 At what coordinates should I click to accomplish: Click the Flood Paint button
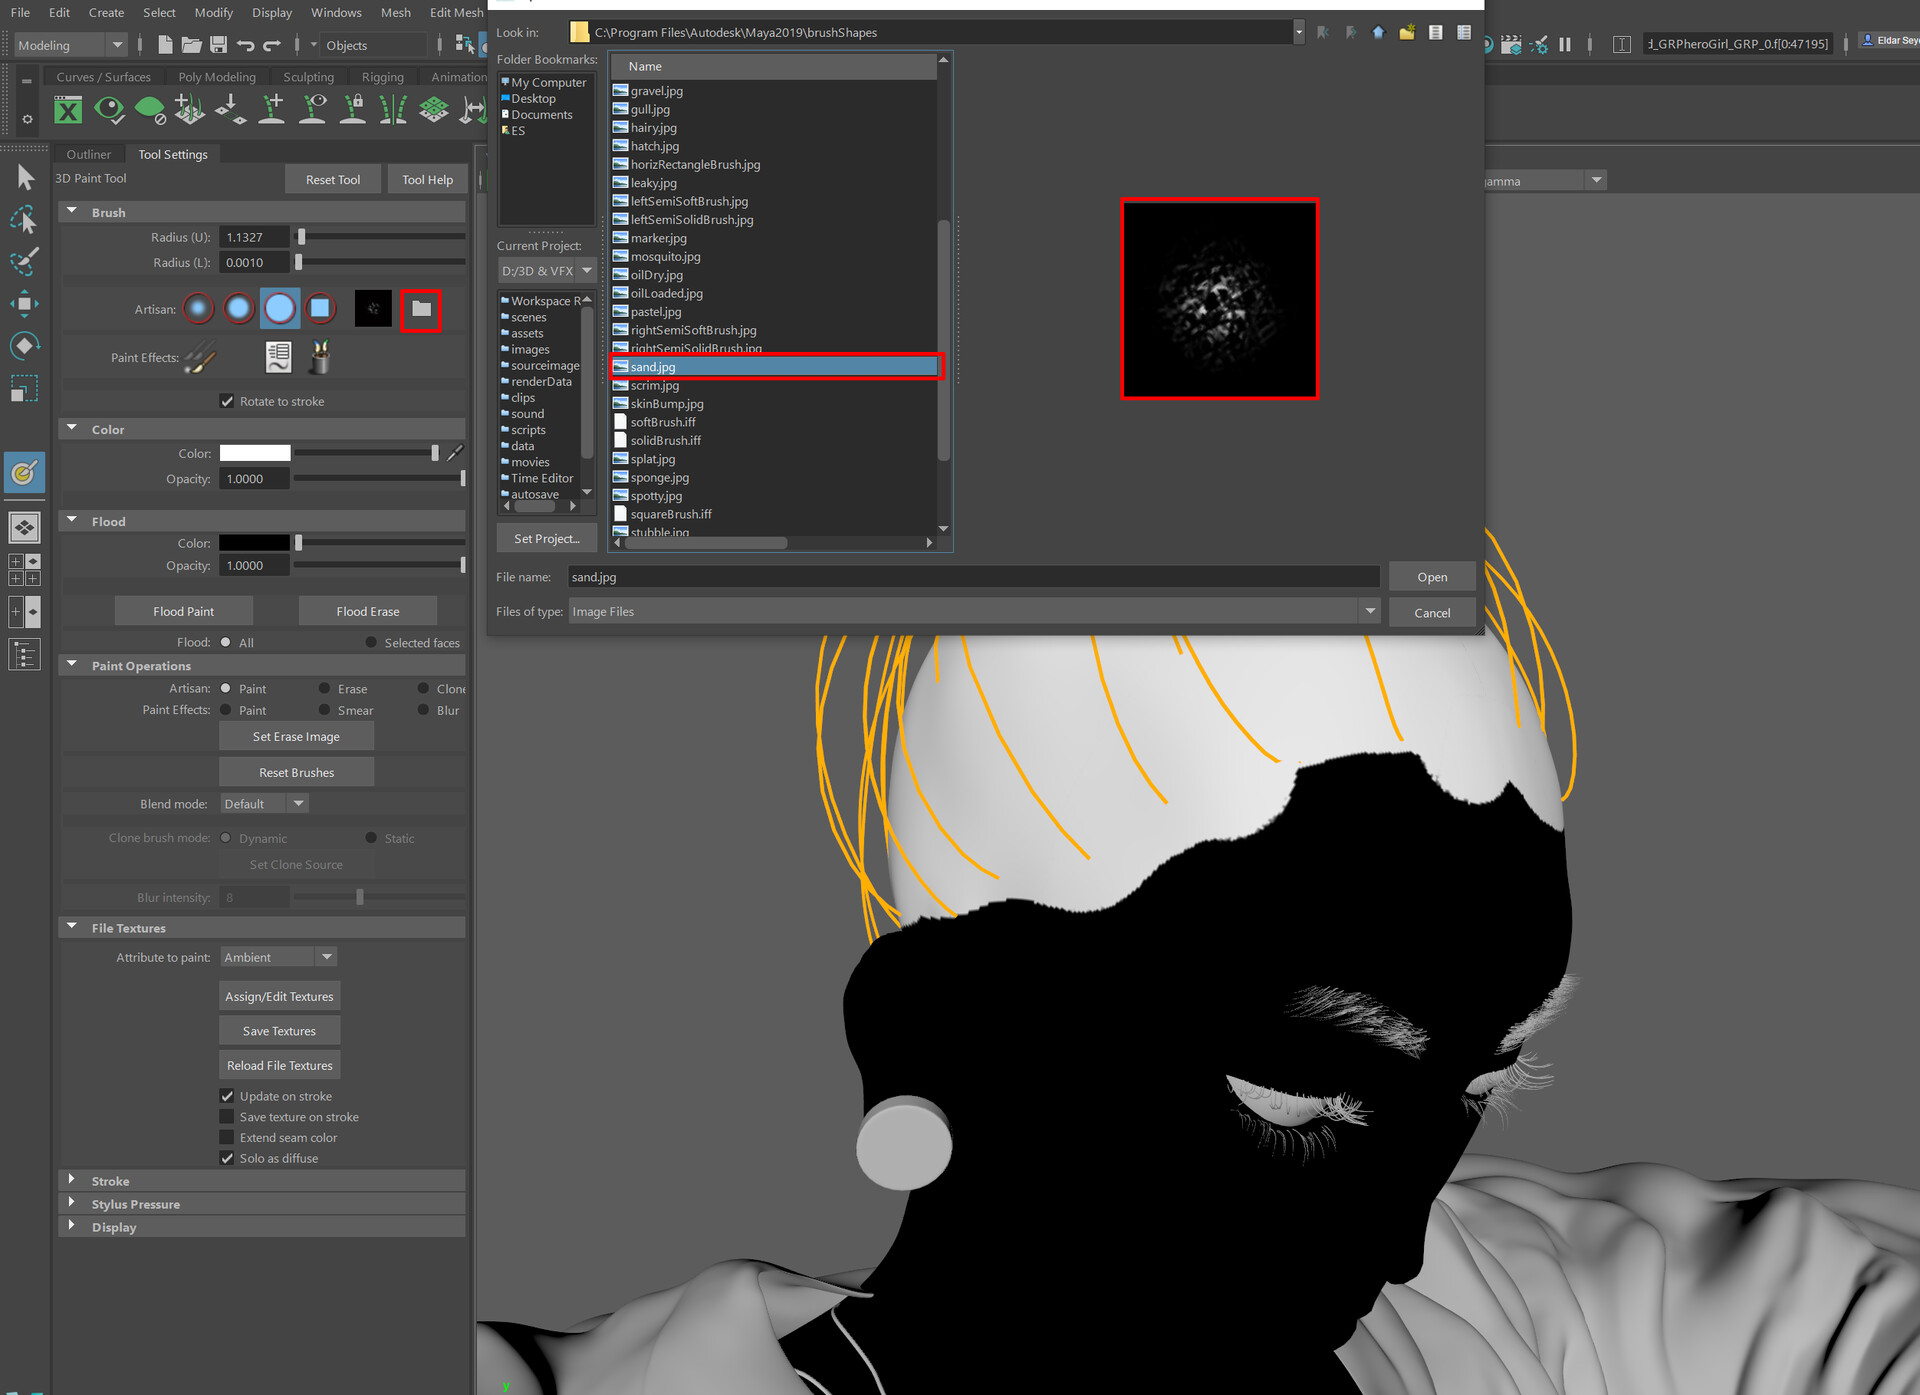(184, 611)
